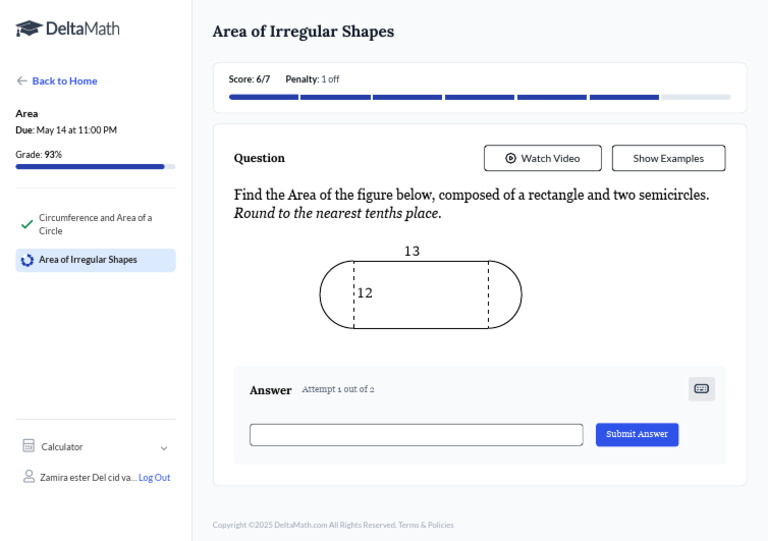
Task: Click the DeltaMath graduation cap logo
Action: click(29, 29)
